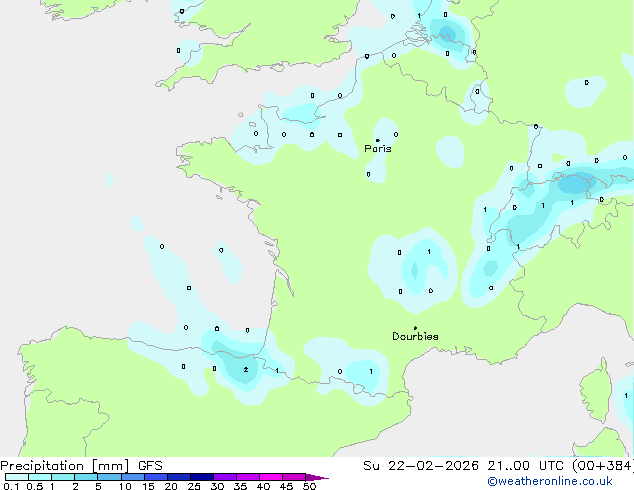Click the '25' legend scale label
Viewport: 634px width, 490px height.
click(194, 486)
